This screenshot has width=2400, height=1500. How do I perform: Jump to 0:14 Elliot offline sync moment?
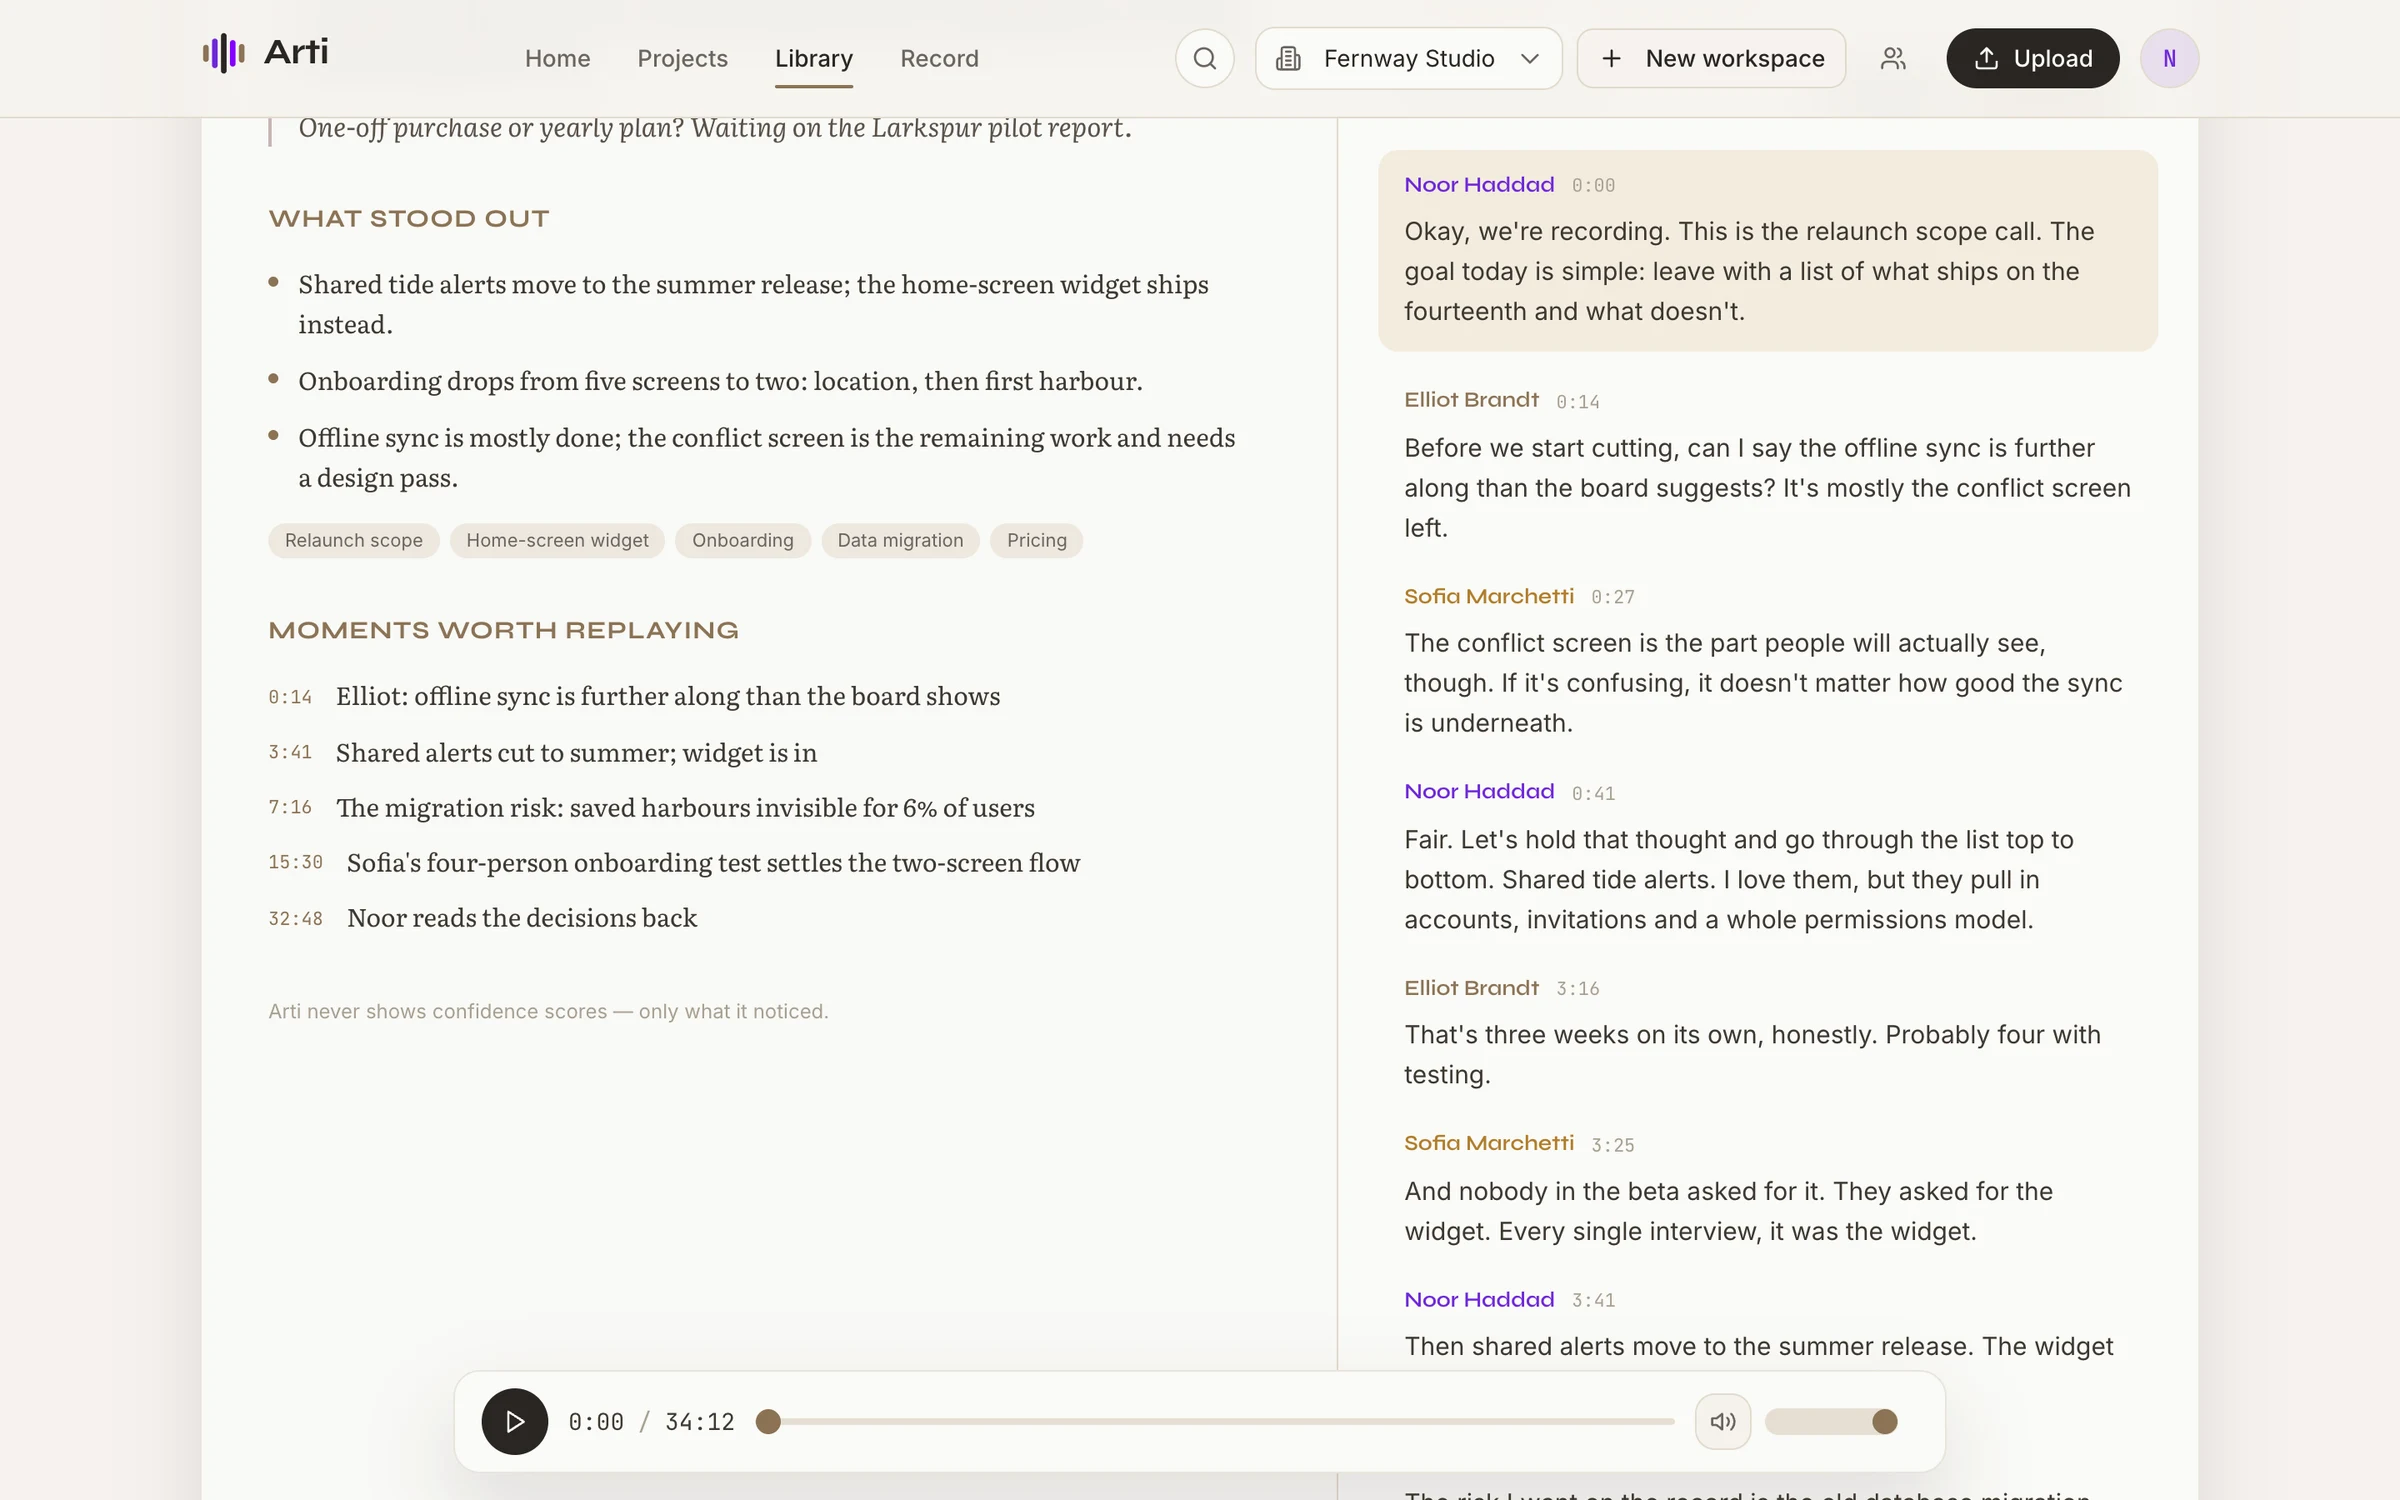pos(634,696)
